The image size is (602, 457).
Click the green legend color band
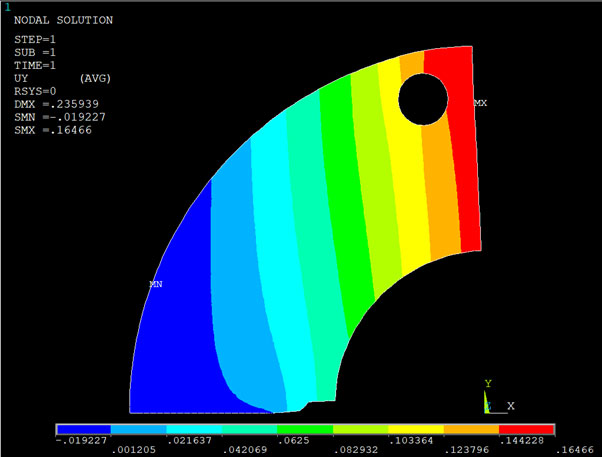305,429
